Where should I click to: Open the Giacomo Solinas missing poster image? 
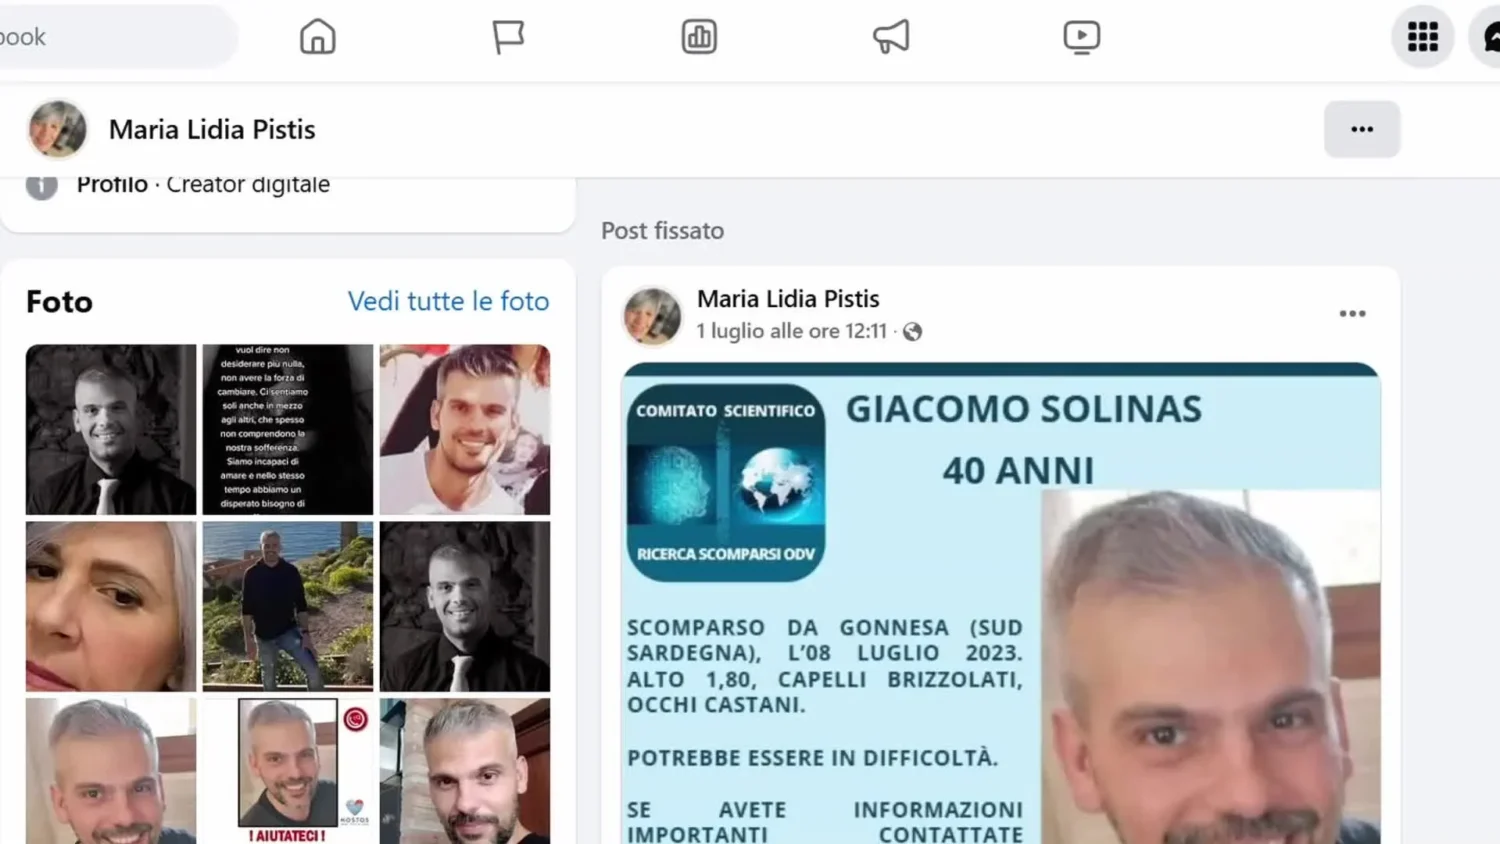(1001, 604)
